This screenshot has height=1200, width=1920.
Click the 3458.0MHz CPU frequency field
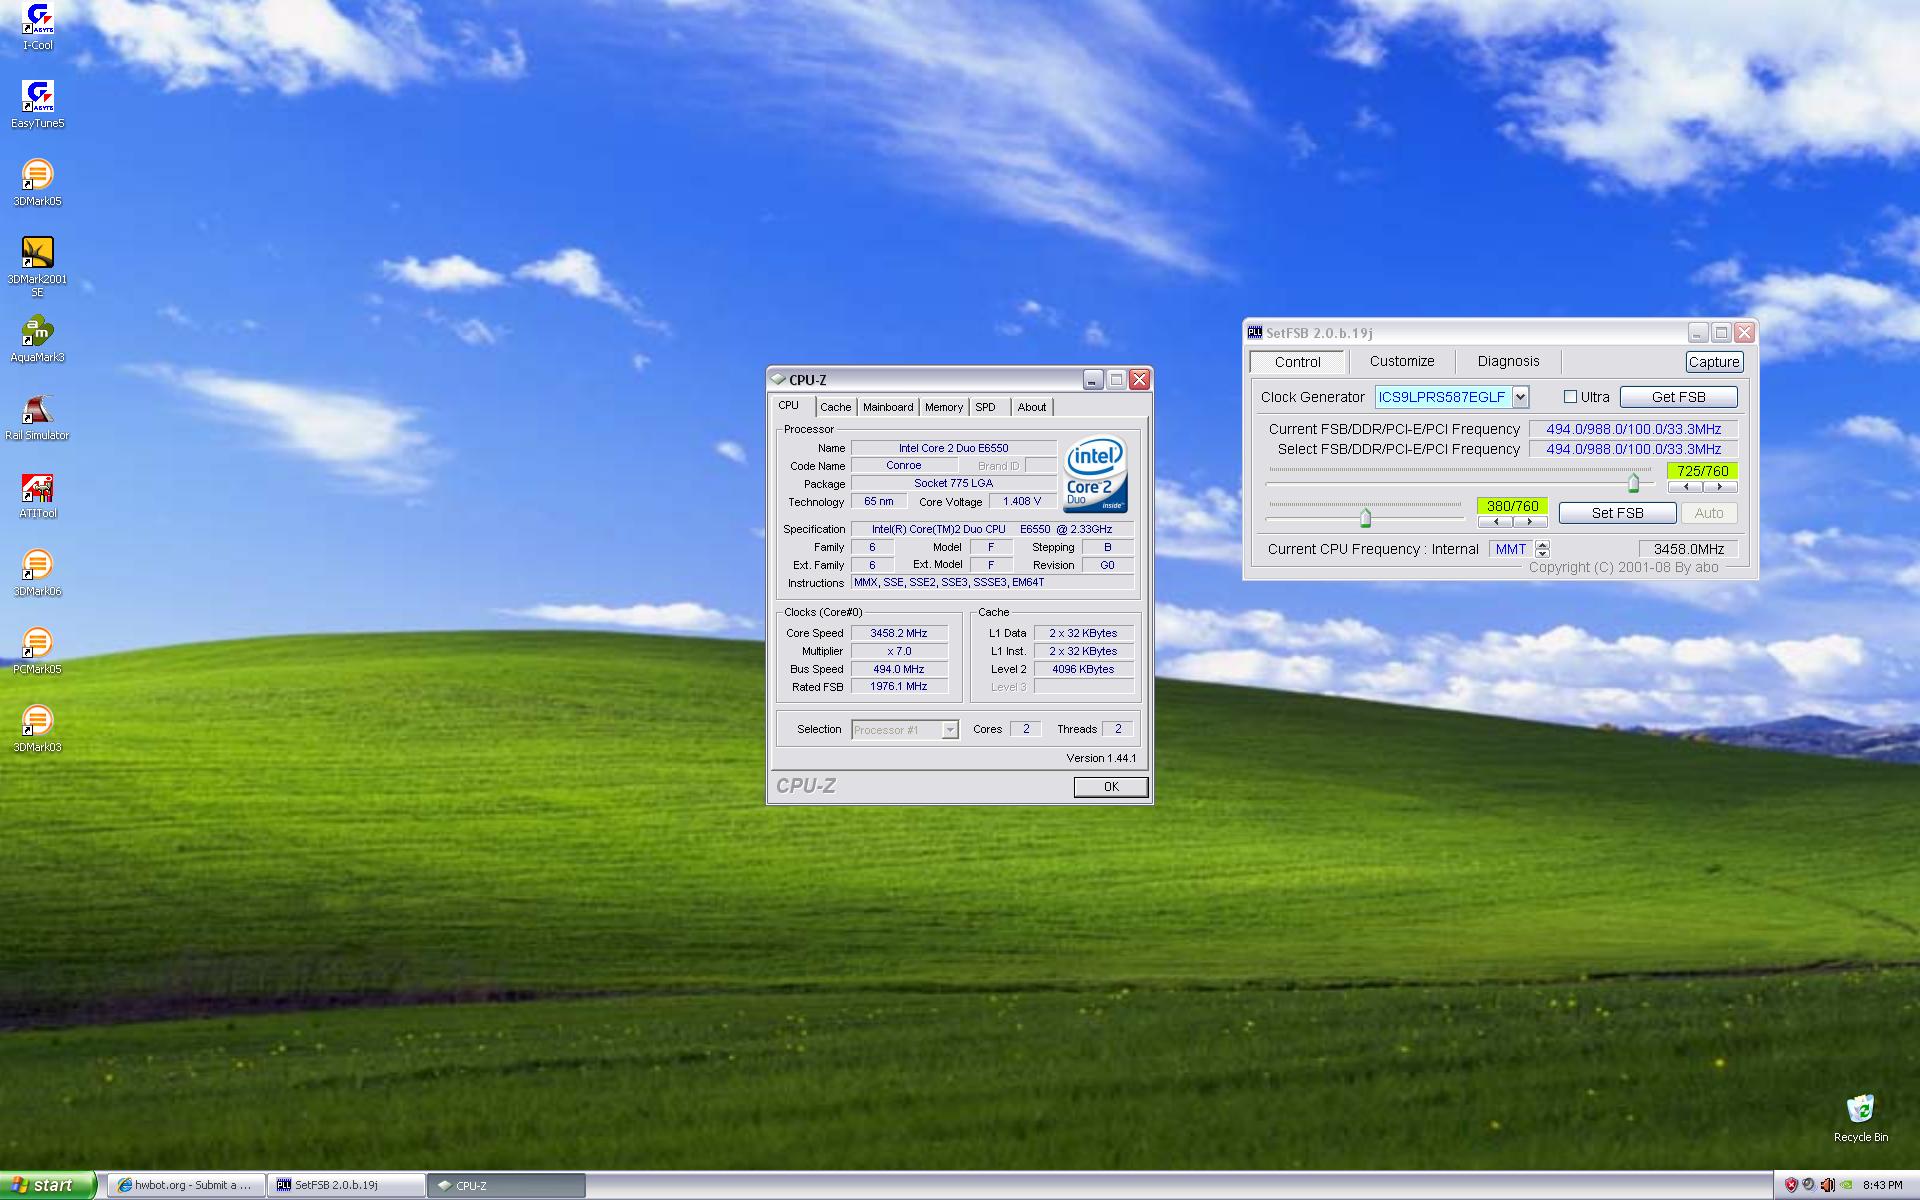click(x=1688, y=549)
